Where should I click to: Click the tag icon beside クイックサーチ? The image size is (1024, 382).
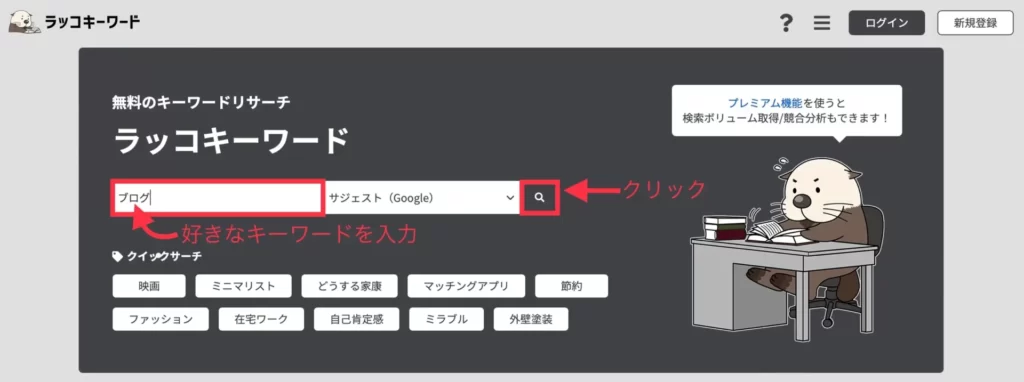[118, 257]
